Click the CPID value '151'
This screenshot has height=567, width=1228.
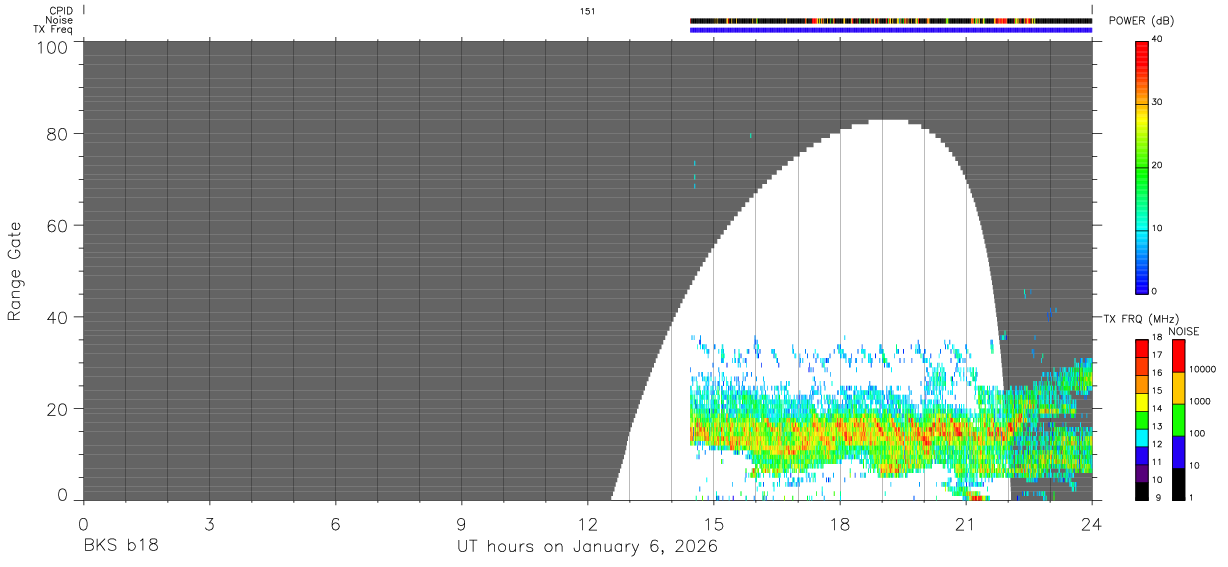point(588,11)
